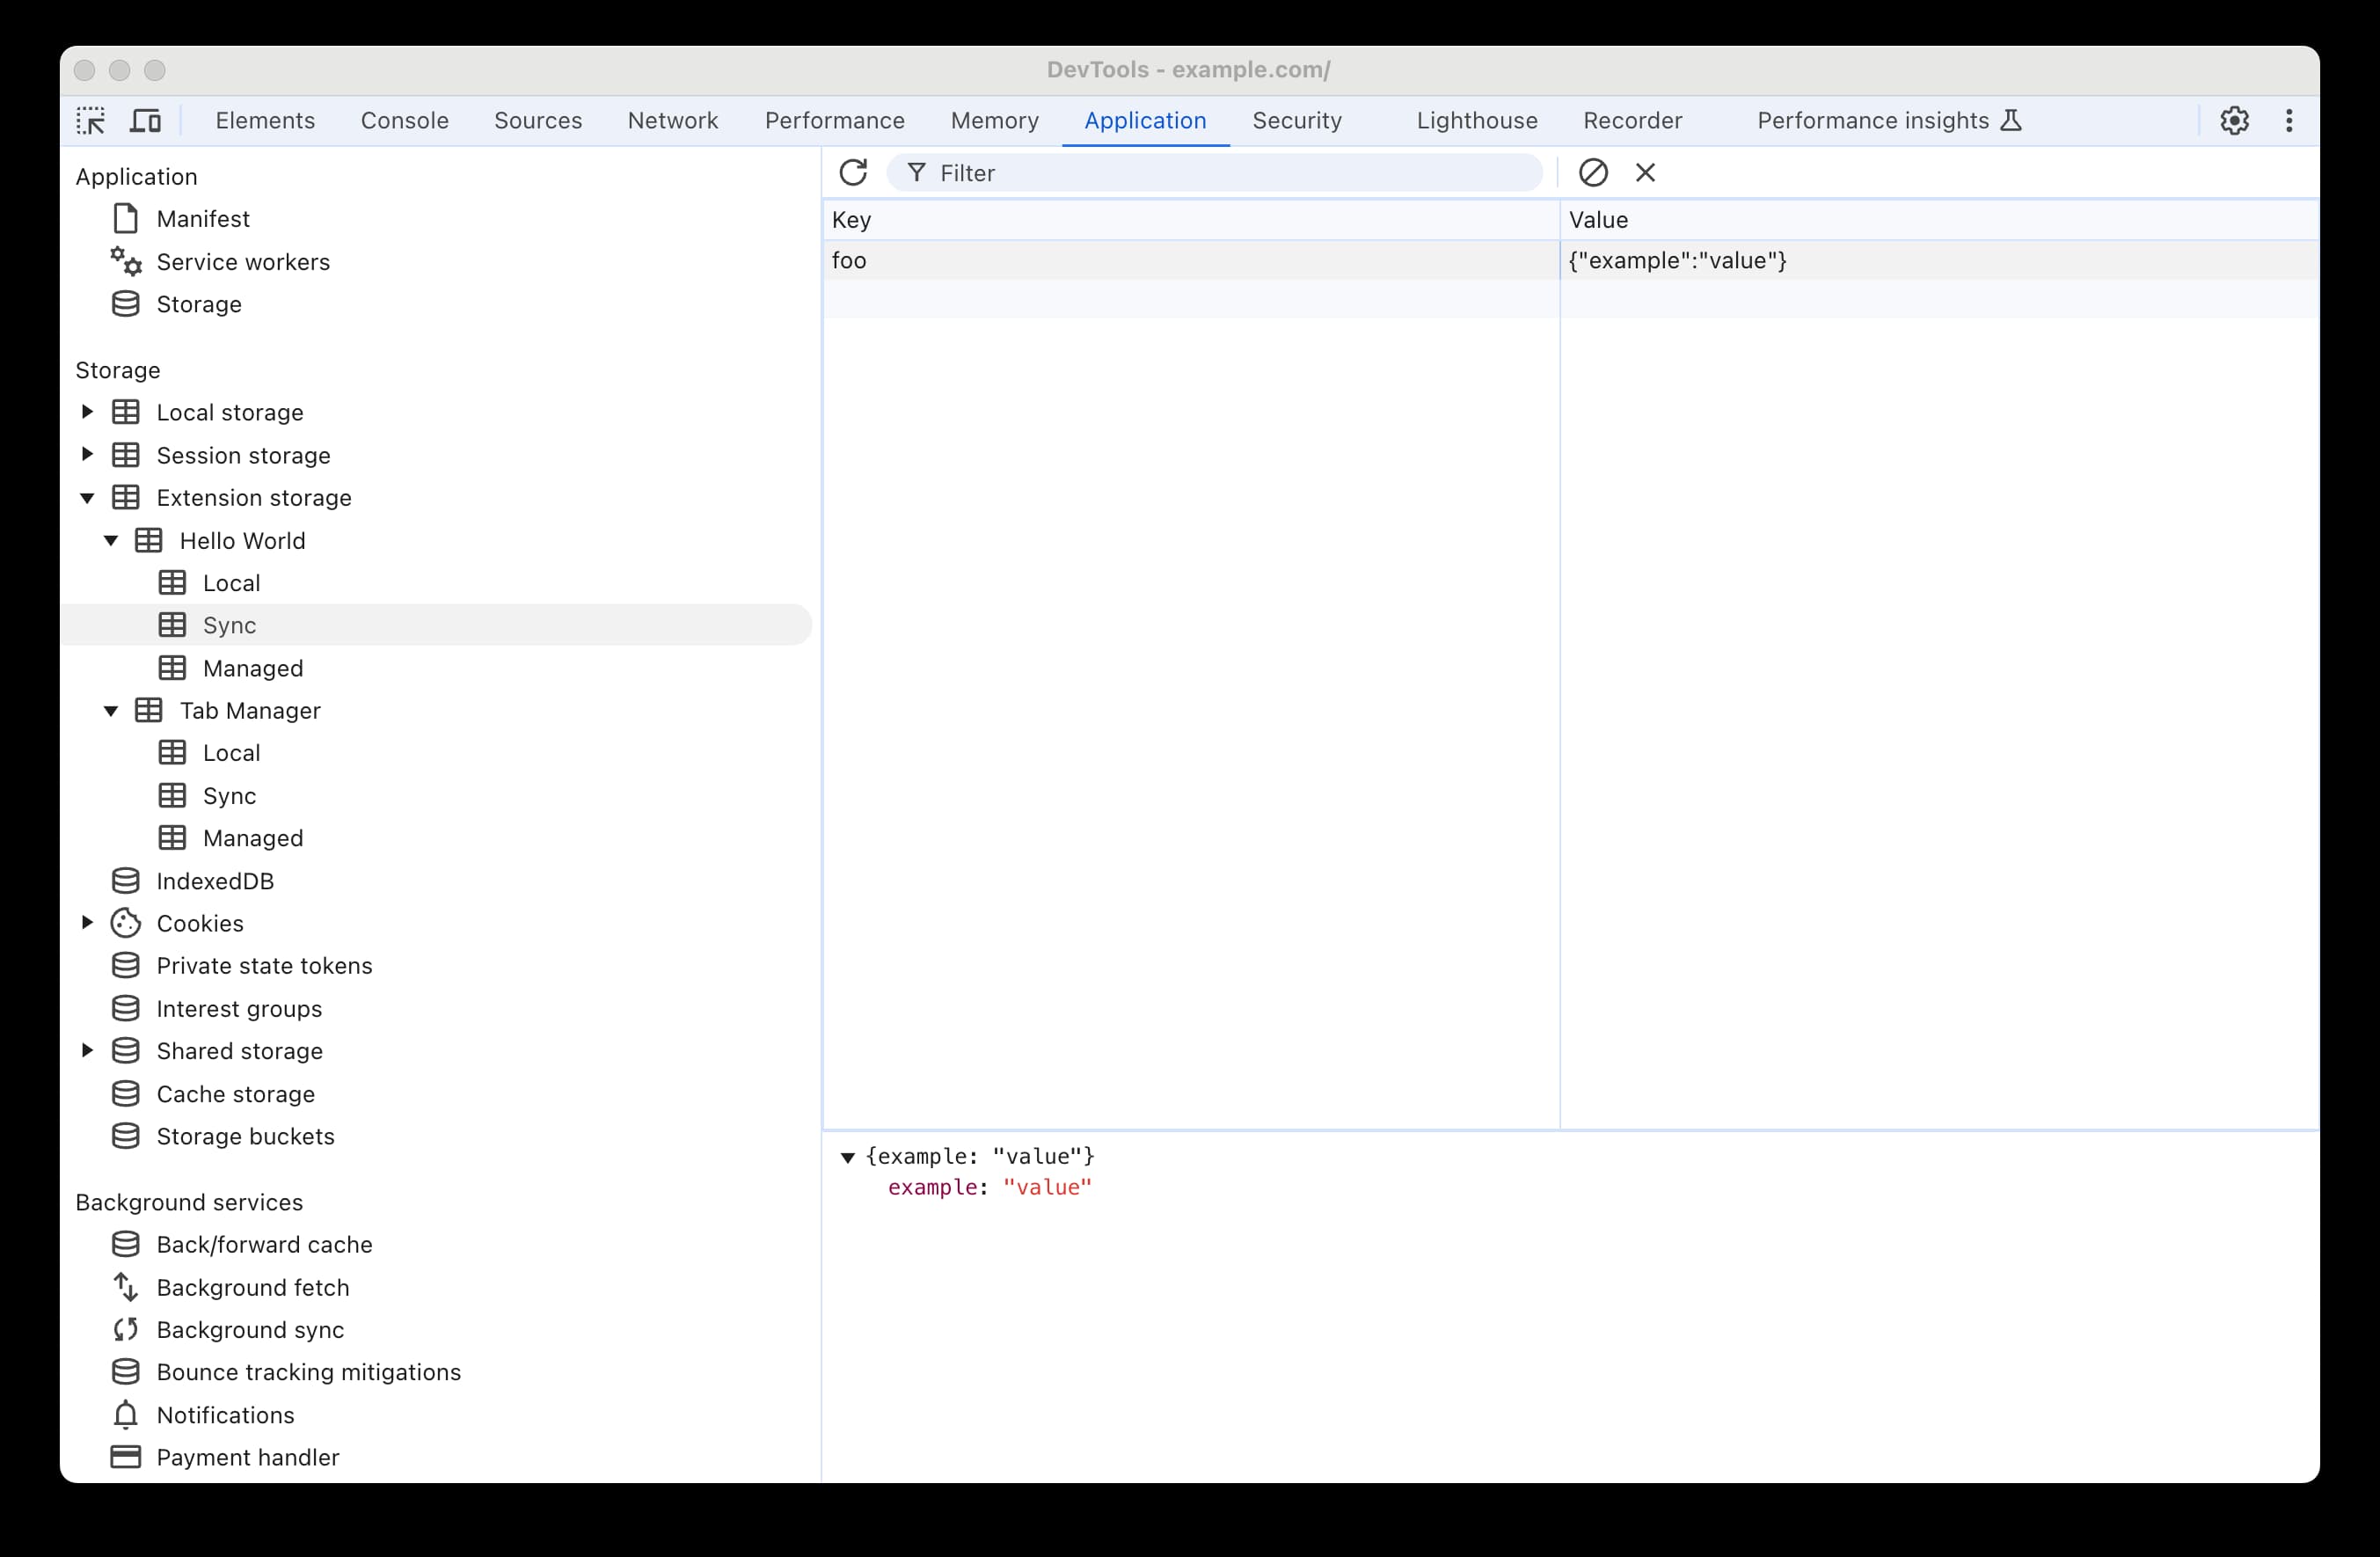
Task: Click the refresh storage icon
Action: [855, 172]
